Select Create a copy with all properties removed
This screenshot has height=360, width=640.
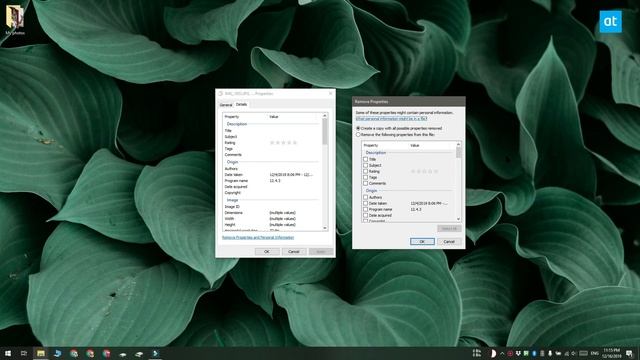(x=358, y=128)
